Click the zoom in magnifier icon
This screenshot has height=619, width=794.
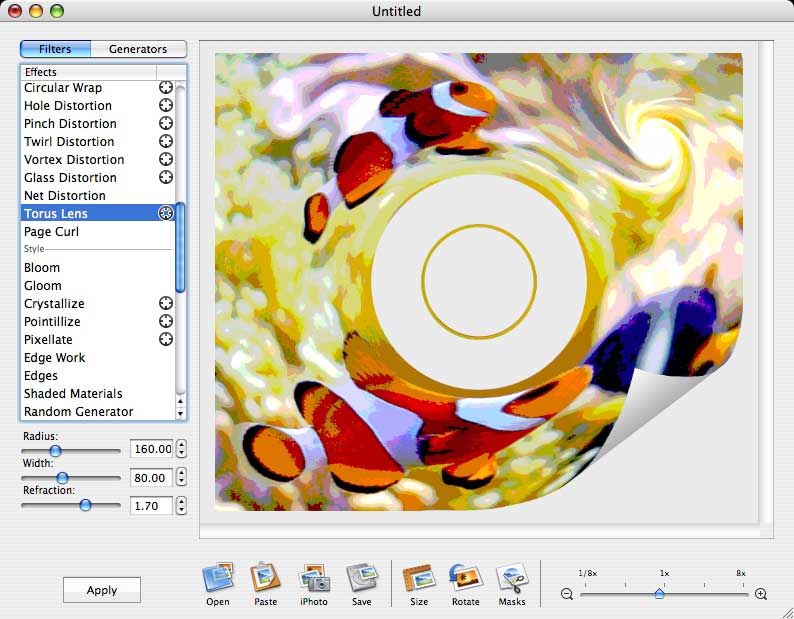[x=761, y=594]
